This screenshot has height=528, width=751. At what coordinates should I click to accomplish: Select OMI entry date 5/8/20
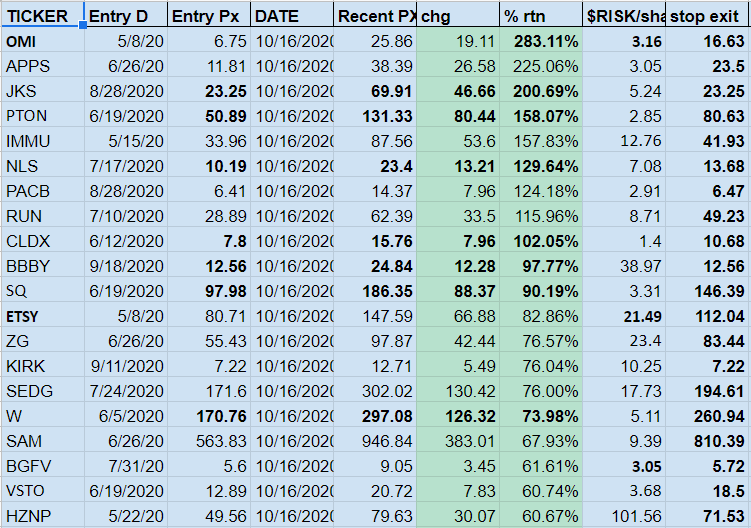126,41
